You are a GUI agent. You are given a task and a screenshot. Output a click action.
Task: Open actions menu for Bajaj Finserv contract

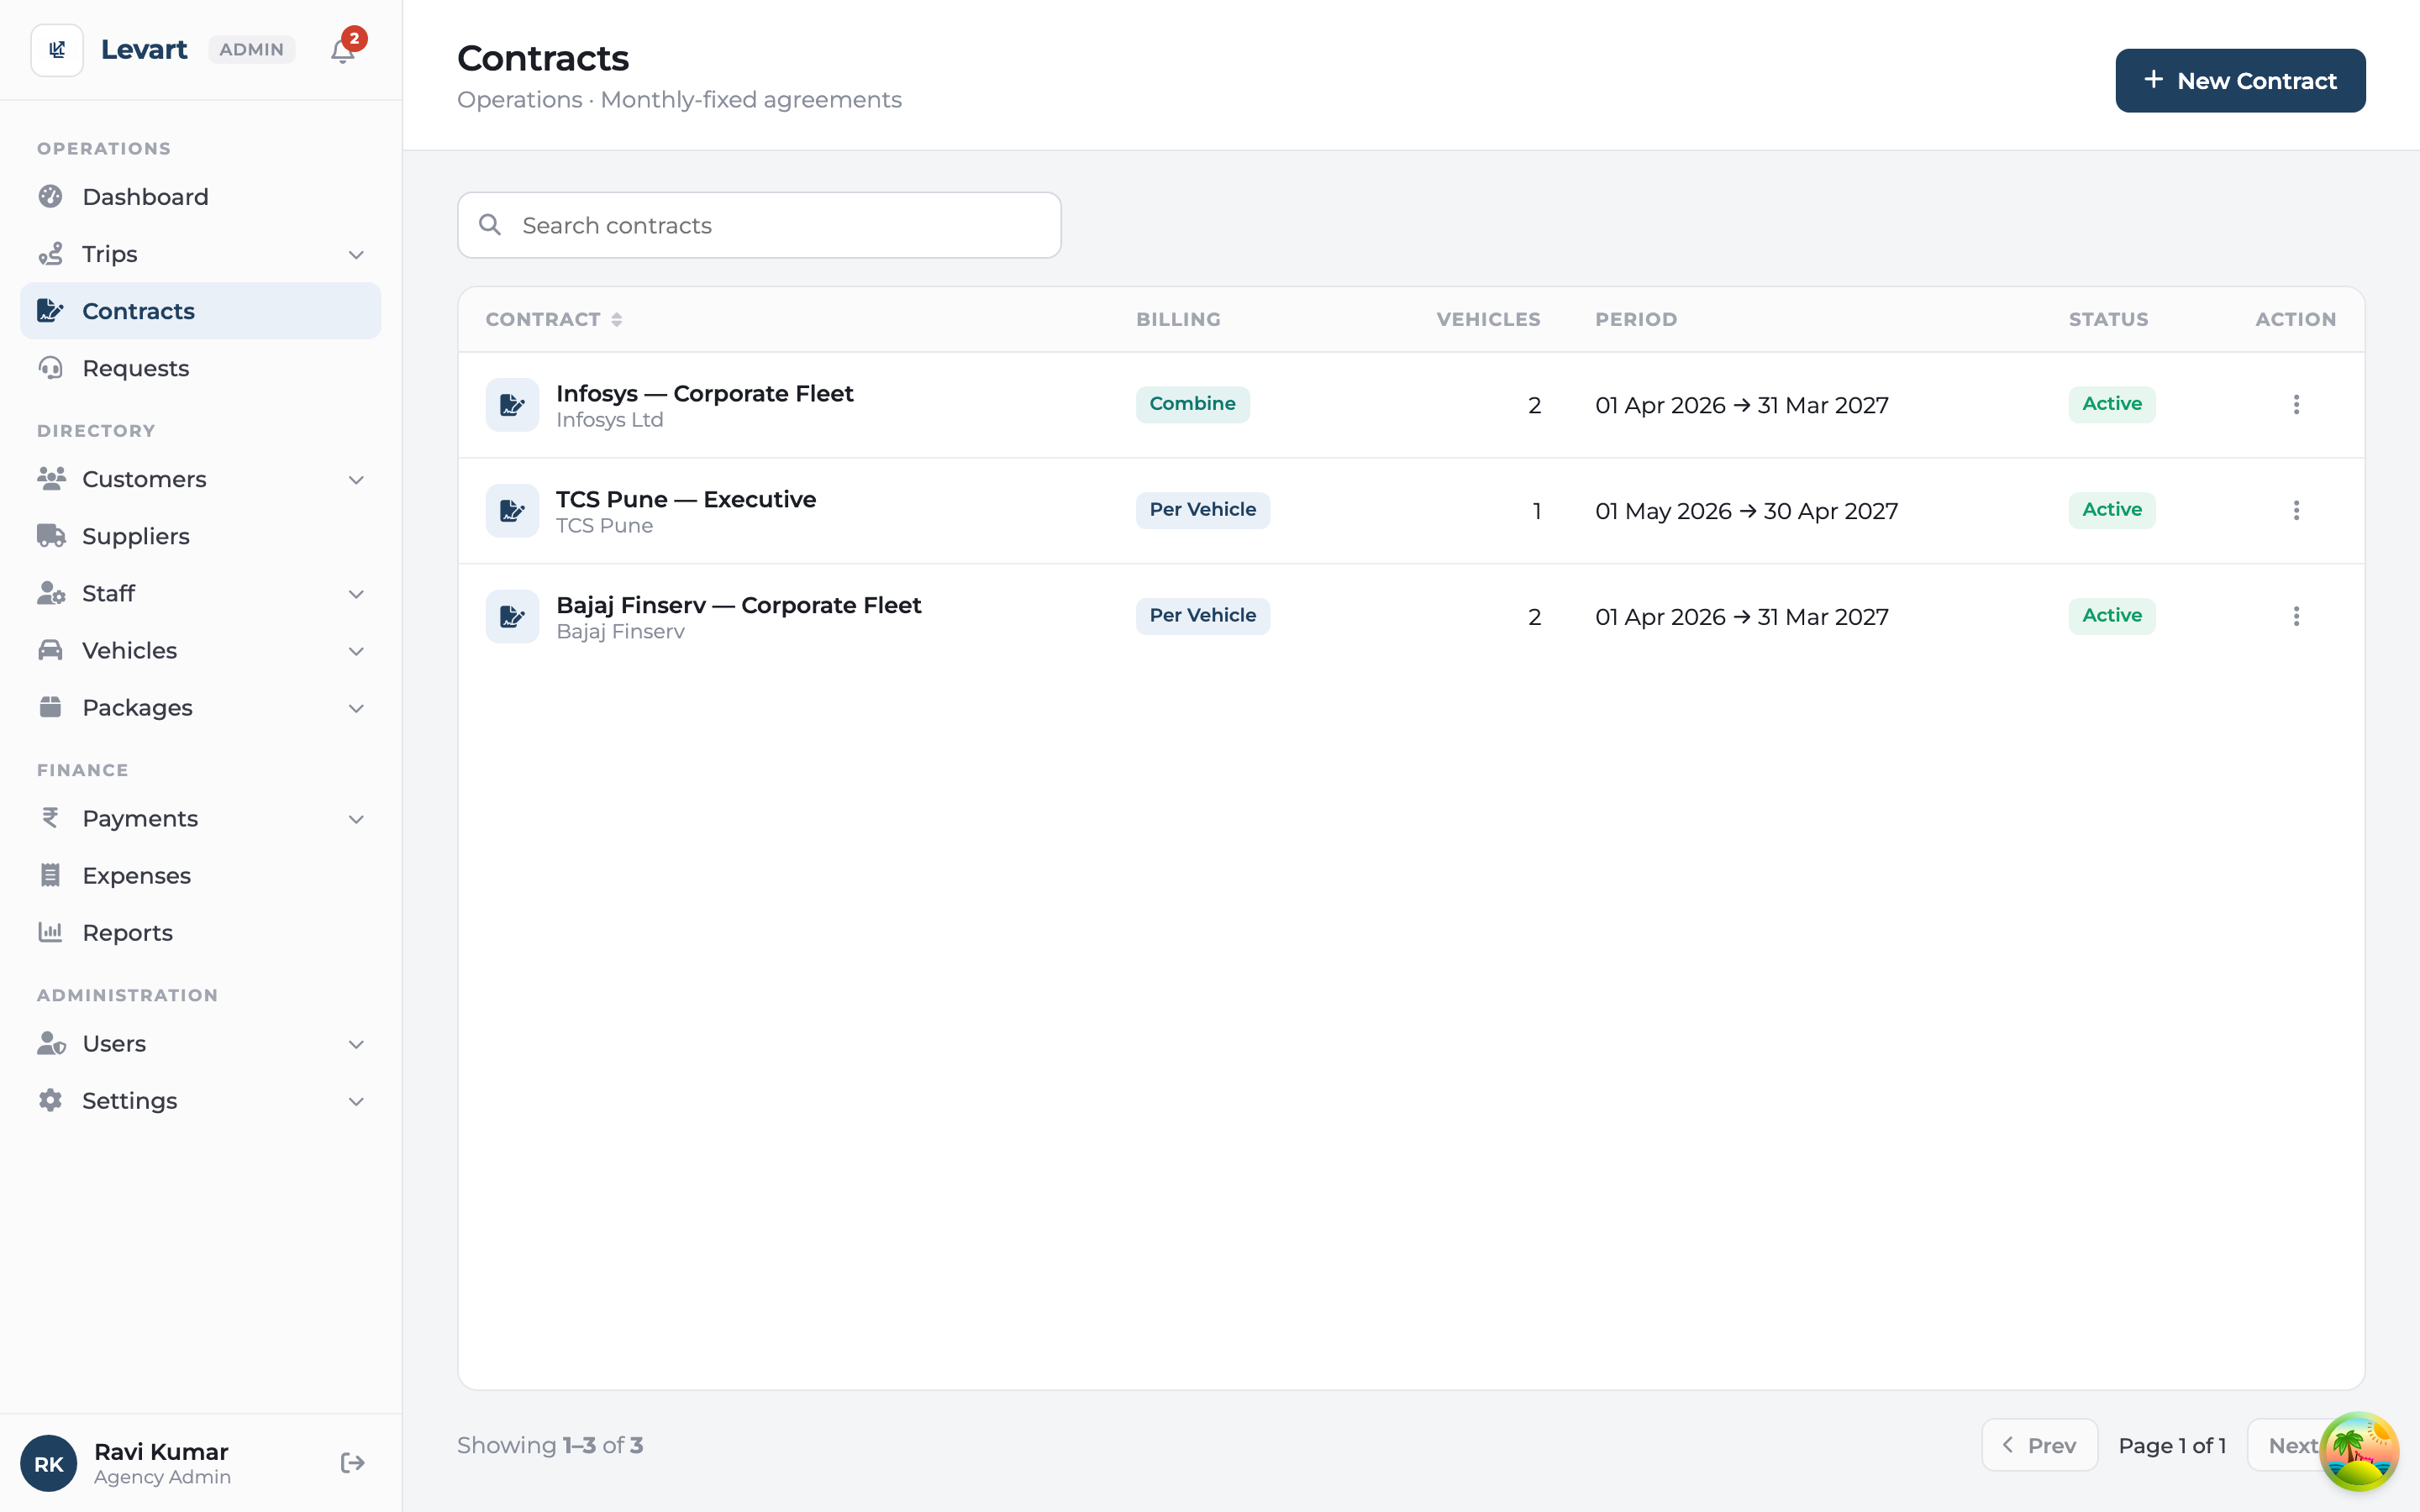[2296, 616]
